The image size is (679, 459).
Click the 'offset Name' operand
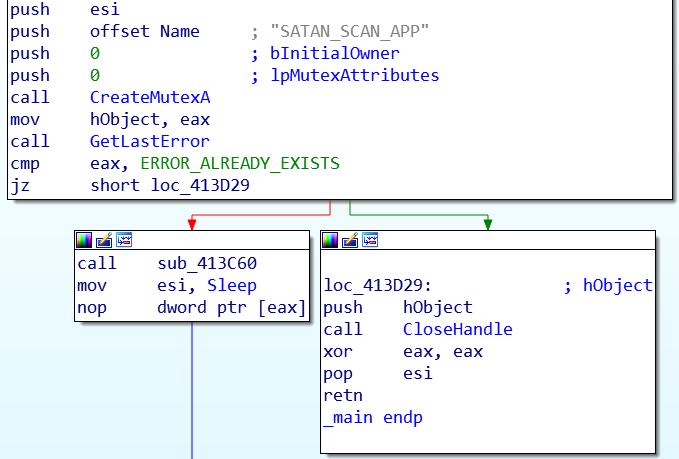pos(144,32)
